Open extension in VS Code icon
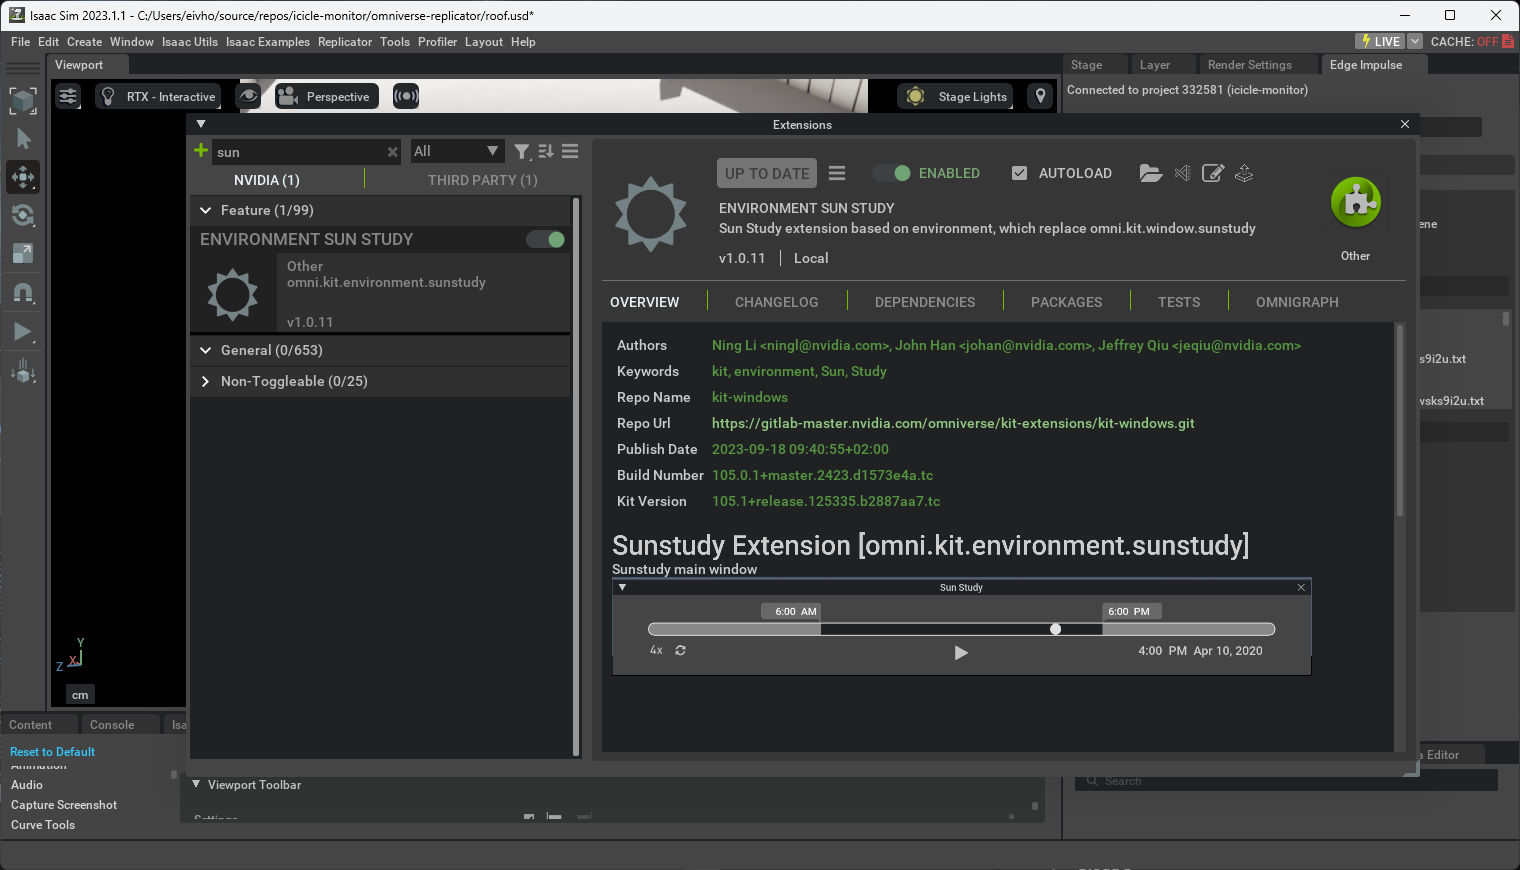 [x=1182, y=173]
